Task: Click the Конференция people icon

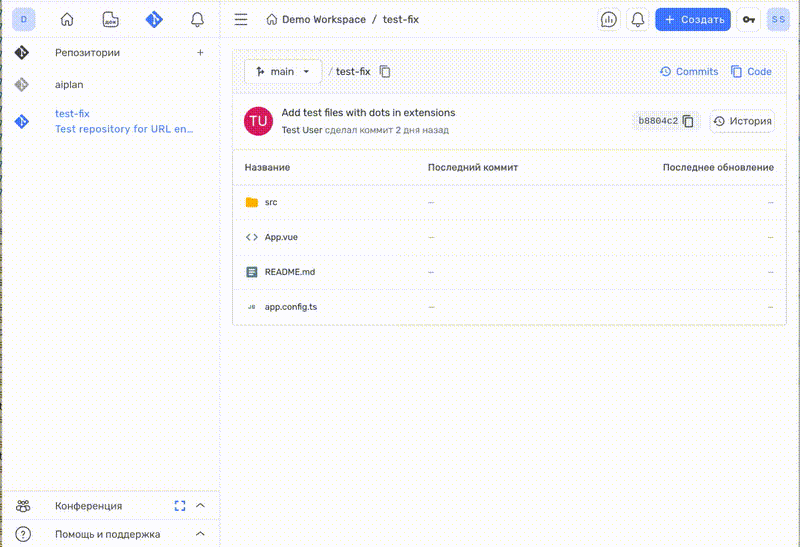Action: [23, 506]
